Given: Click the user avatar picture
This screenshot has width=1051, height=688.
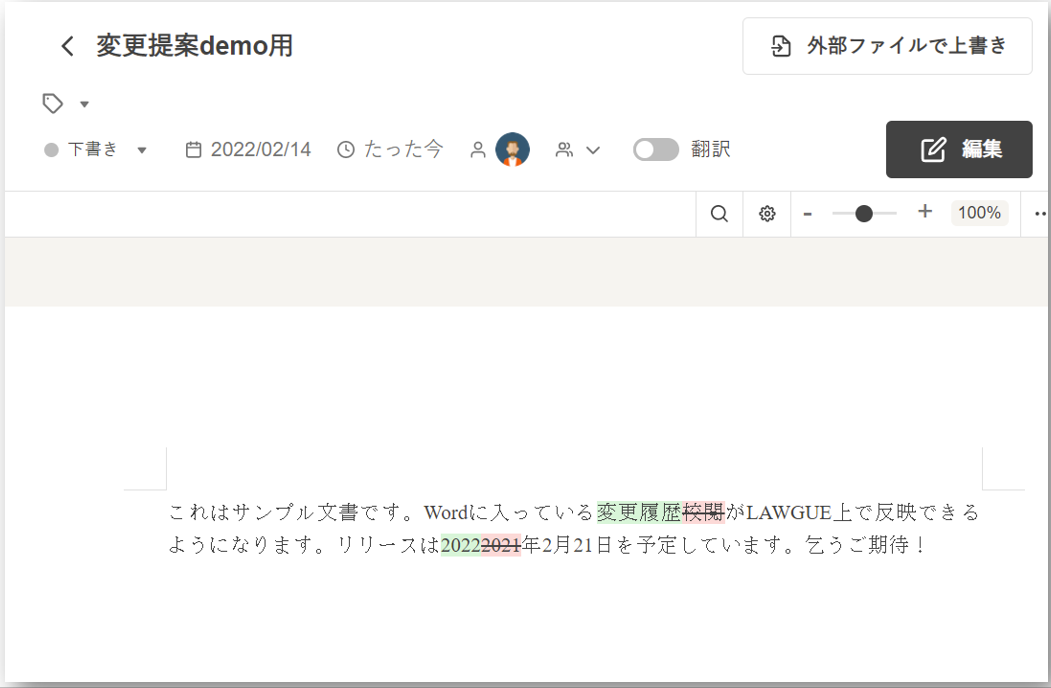Looking at the screenshot, I should click(x=513, y=150).
